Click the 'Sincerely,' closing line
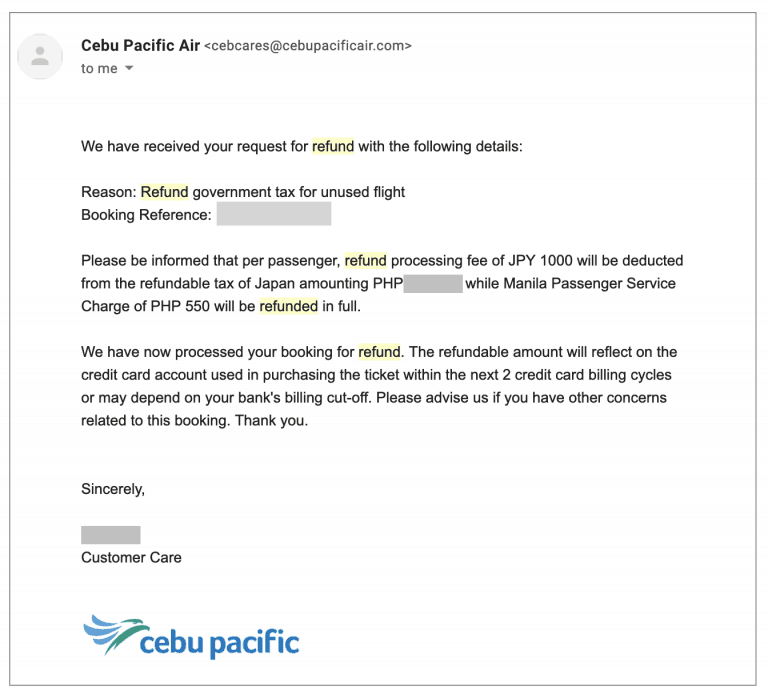Viewport: 768px width, 699px height. pyautogui.click(x=113, y=490)
